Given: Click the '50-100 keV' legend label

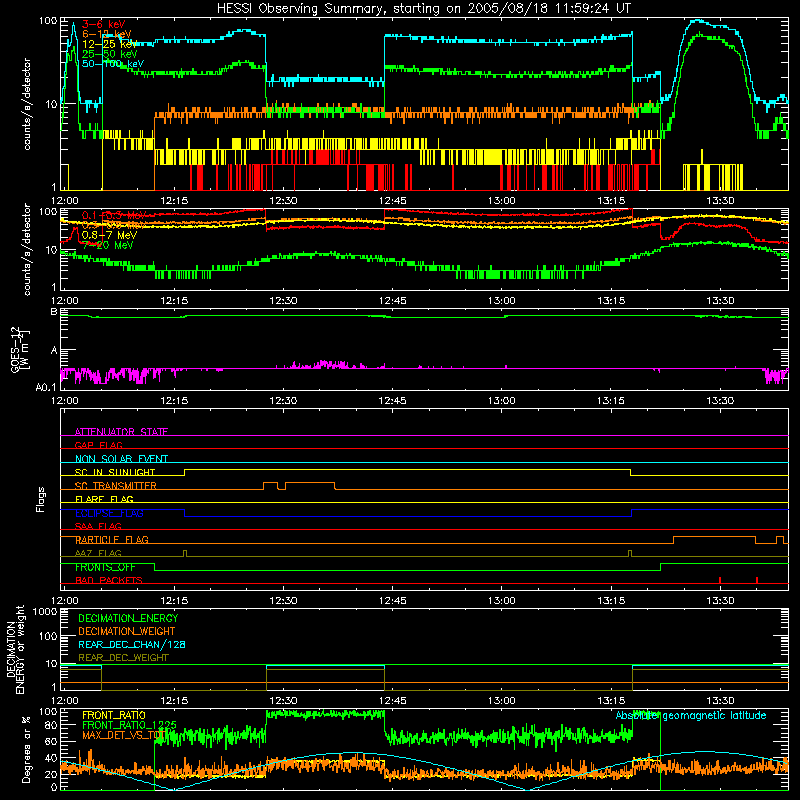Looking at the screenshot, I should click(x=113, y=64).
